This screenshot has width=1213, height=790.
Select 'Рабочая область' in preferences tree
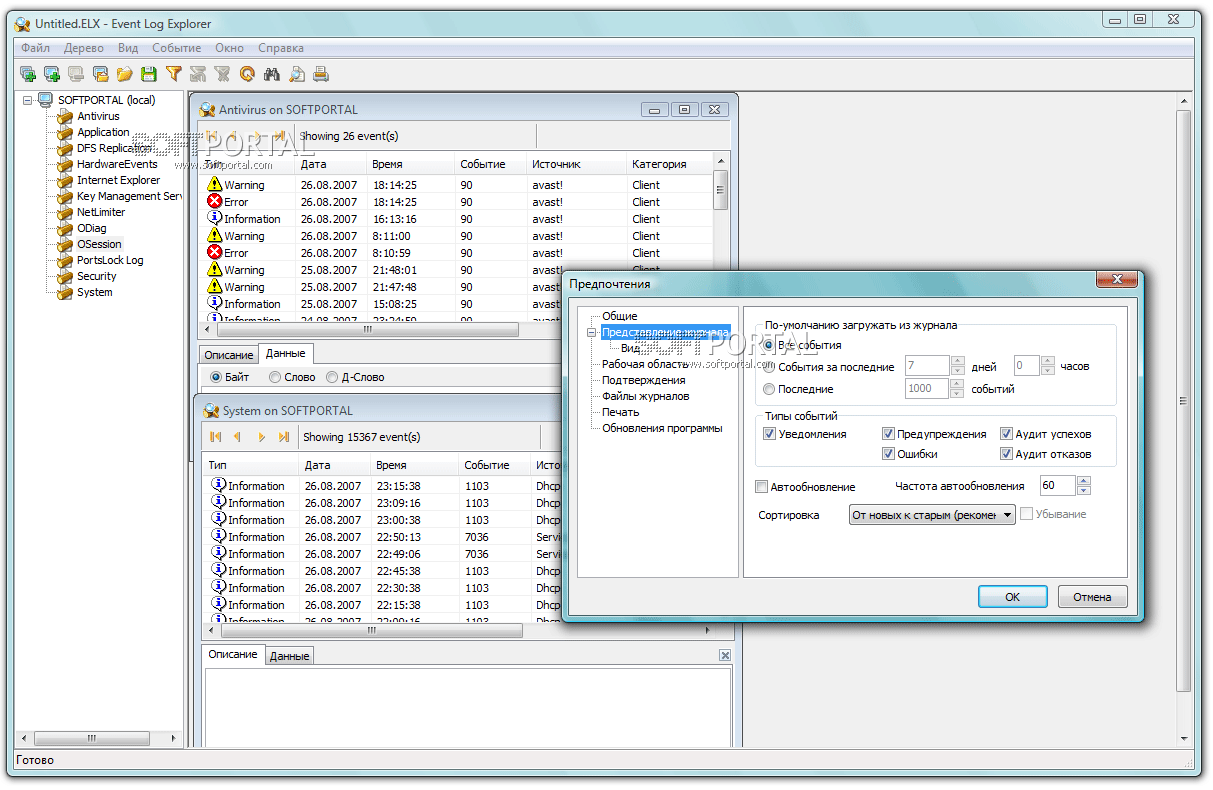645,364
